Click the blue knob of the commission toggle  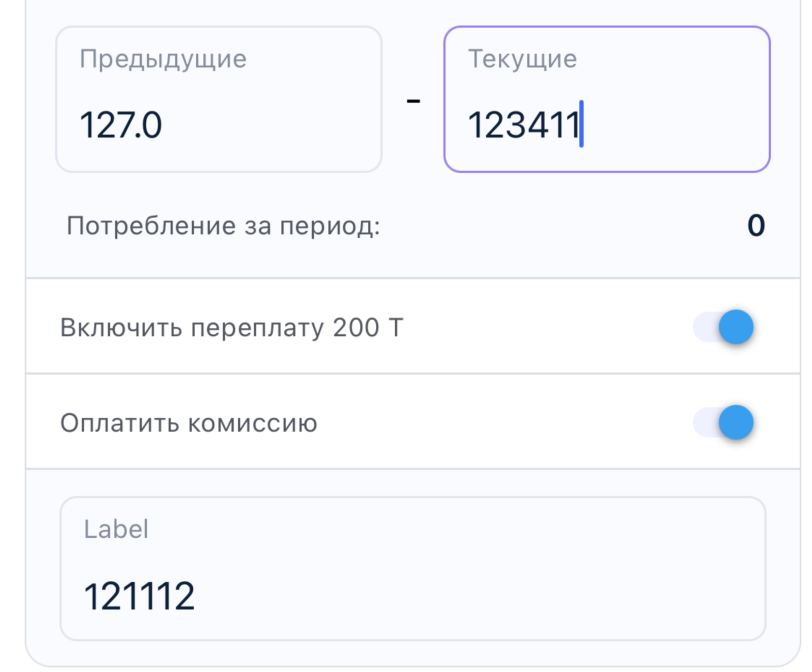(735, 422)
